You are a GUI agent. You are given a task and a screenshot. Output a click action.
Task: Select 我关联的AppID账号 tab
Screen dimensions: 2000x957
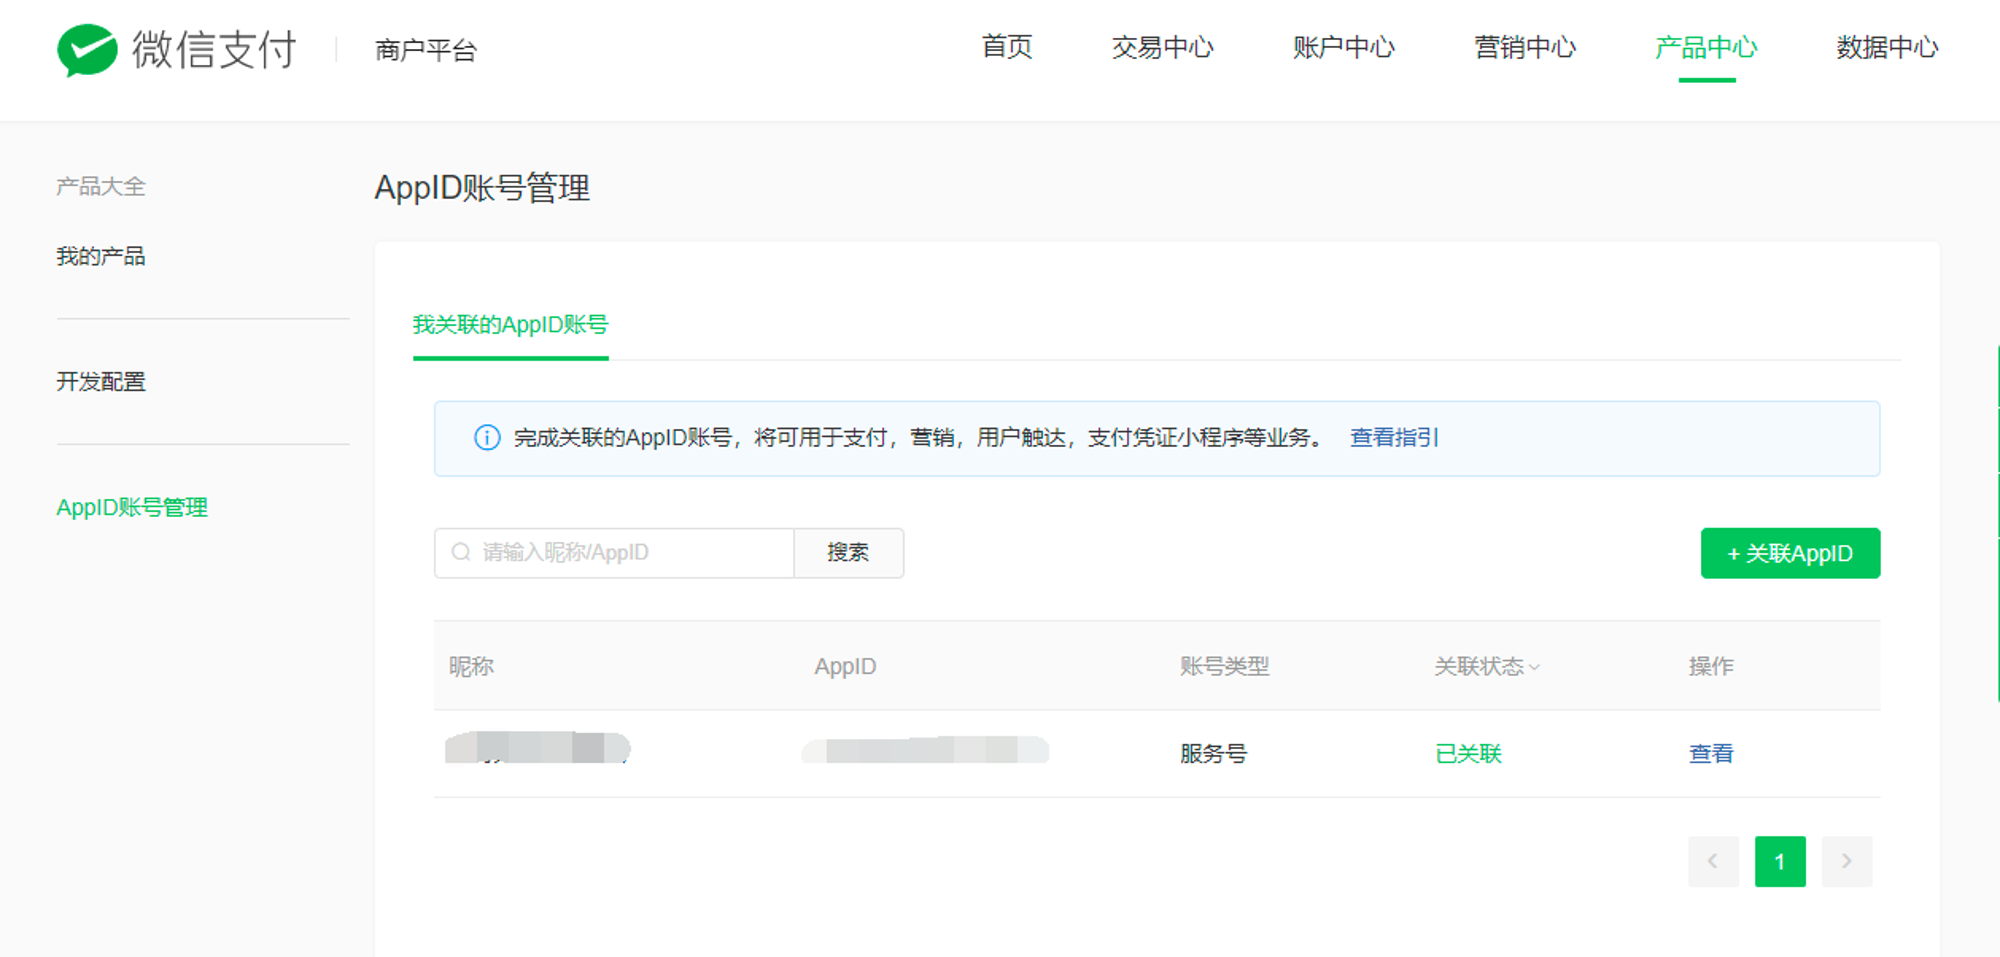[510, 325]
